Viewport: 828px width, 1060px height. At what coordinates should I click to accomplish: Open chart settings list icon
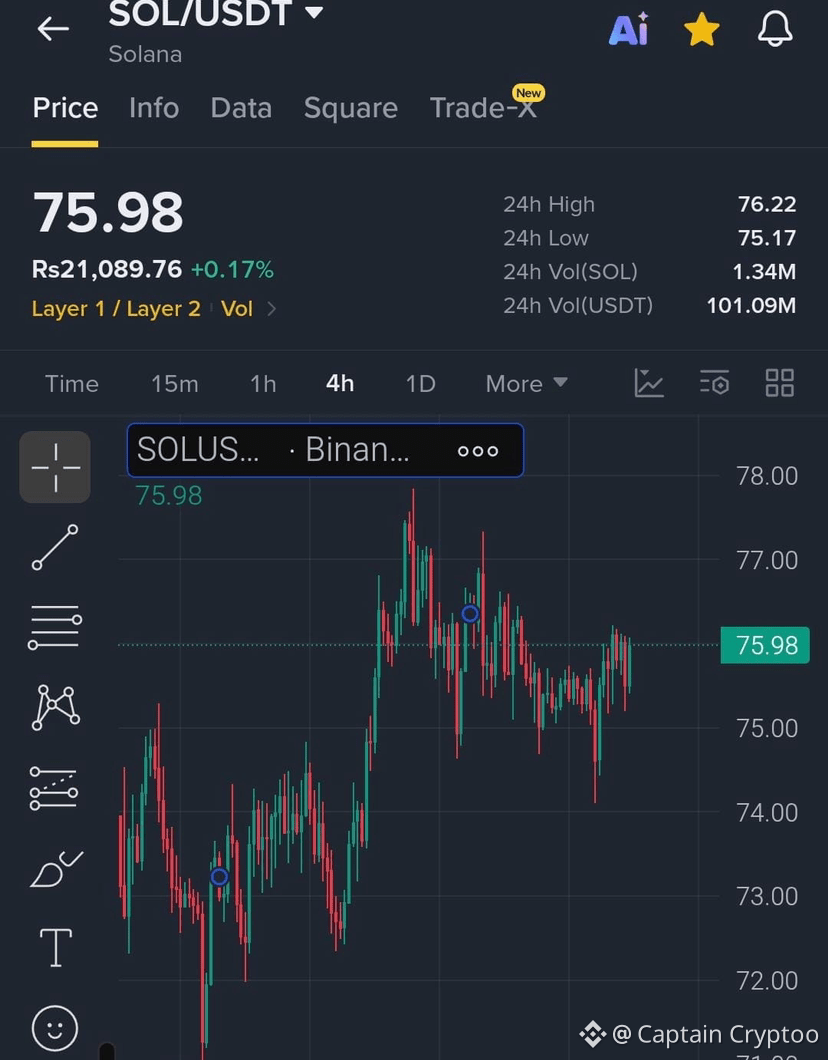coord(714,383)
